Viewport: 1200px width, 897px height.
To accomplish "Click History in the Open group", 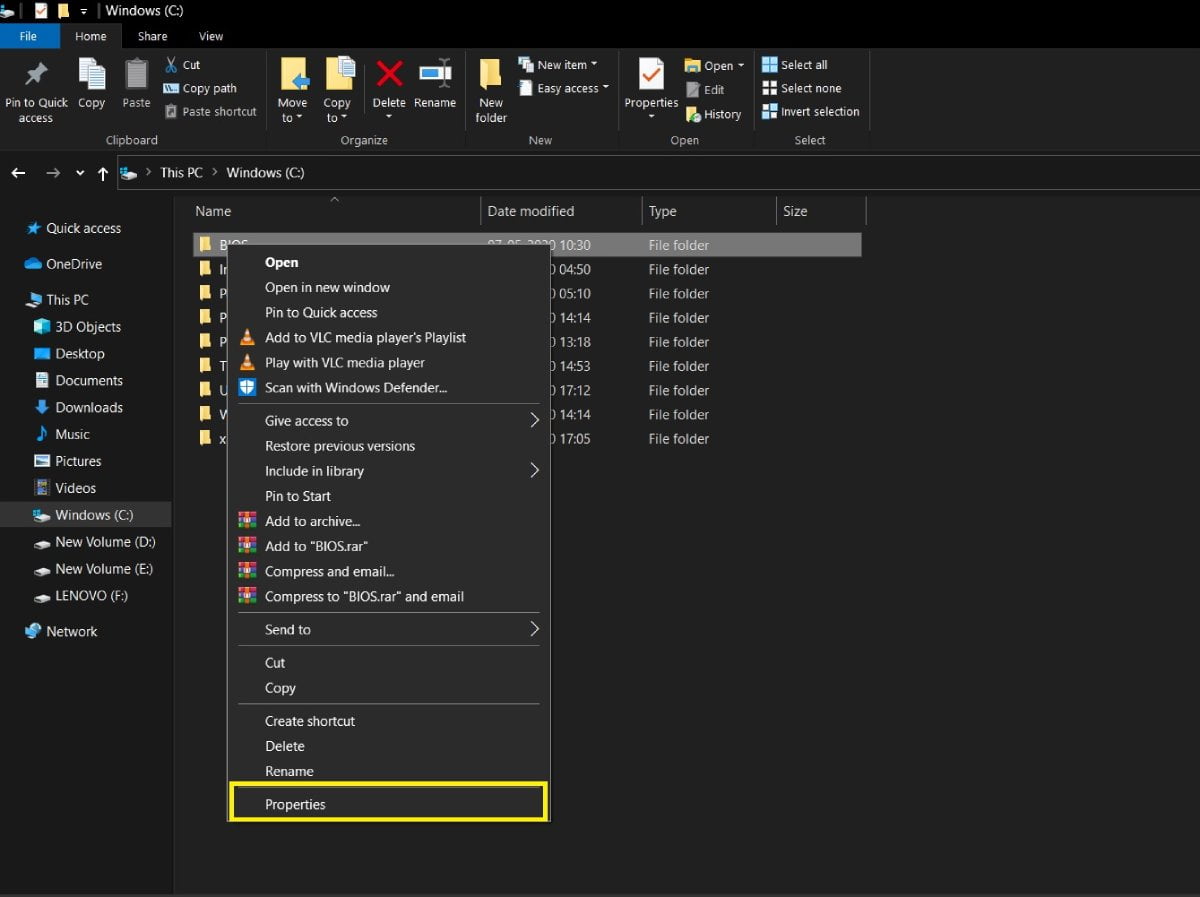I will [713, 114].
